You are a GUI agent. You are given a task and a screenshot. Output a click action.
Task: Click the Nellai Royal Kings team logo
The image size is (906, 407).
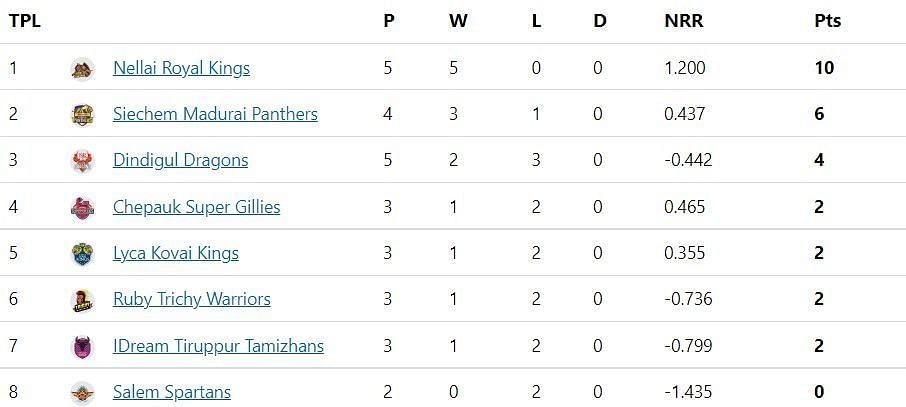(82, 68)
